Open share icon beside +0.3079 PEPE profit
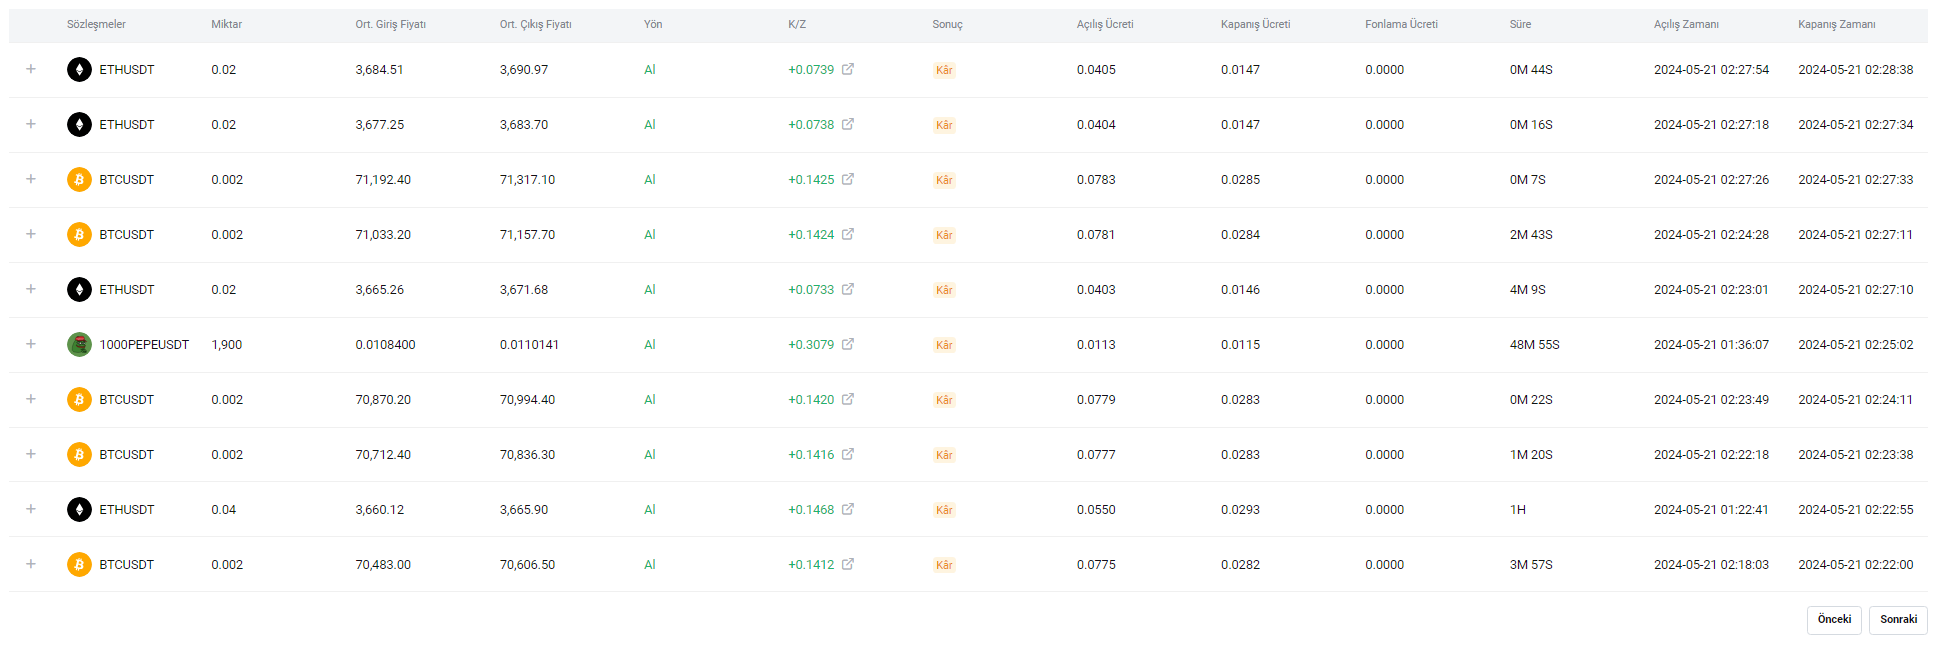This screenshot has width=1940, height=646. [x=848, y=344]
